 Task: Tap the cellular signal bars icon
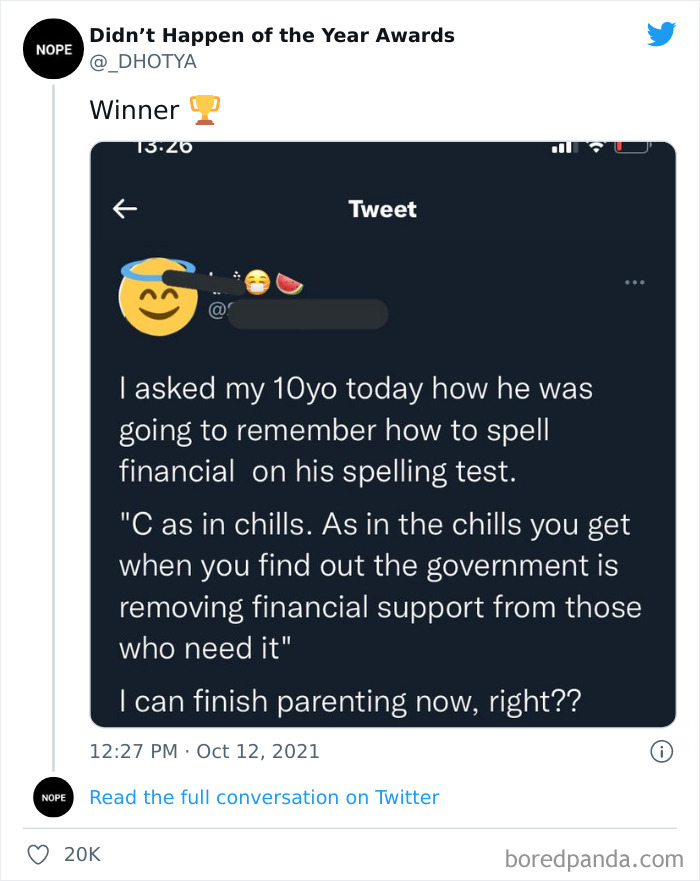[x=563, y=146]
